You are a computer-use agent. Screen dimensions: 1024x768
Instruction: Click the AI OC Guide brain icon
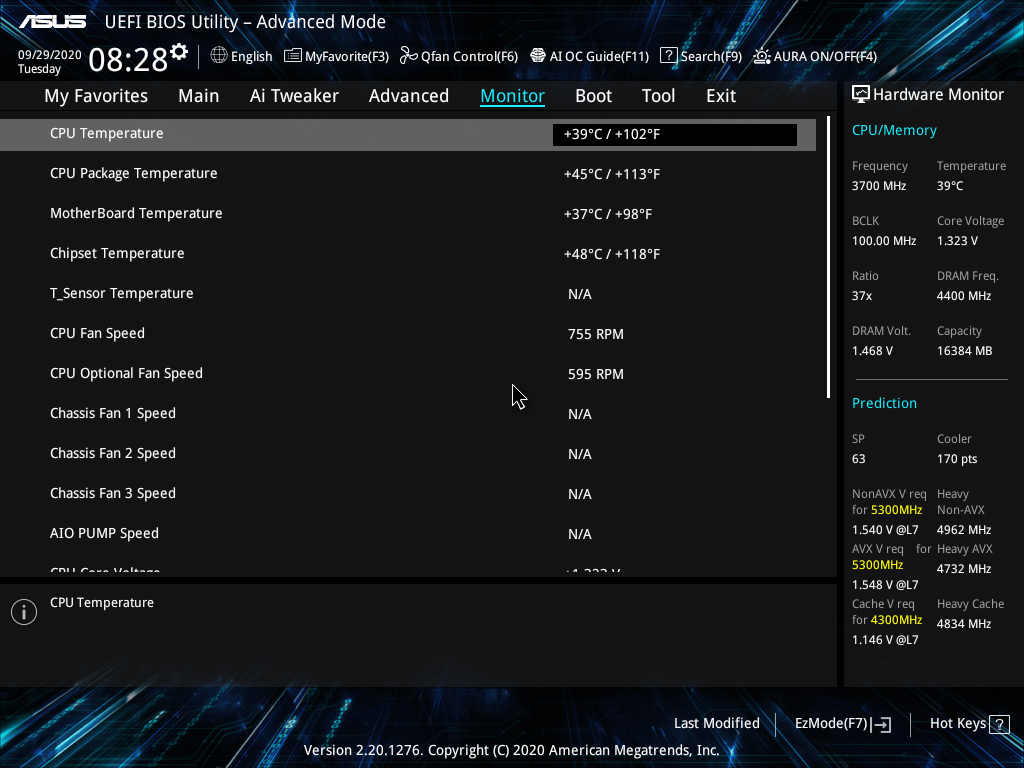click(x=537, y=56)
